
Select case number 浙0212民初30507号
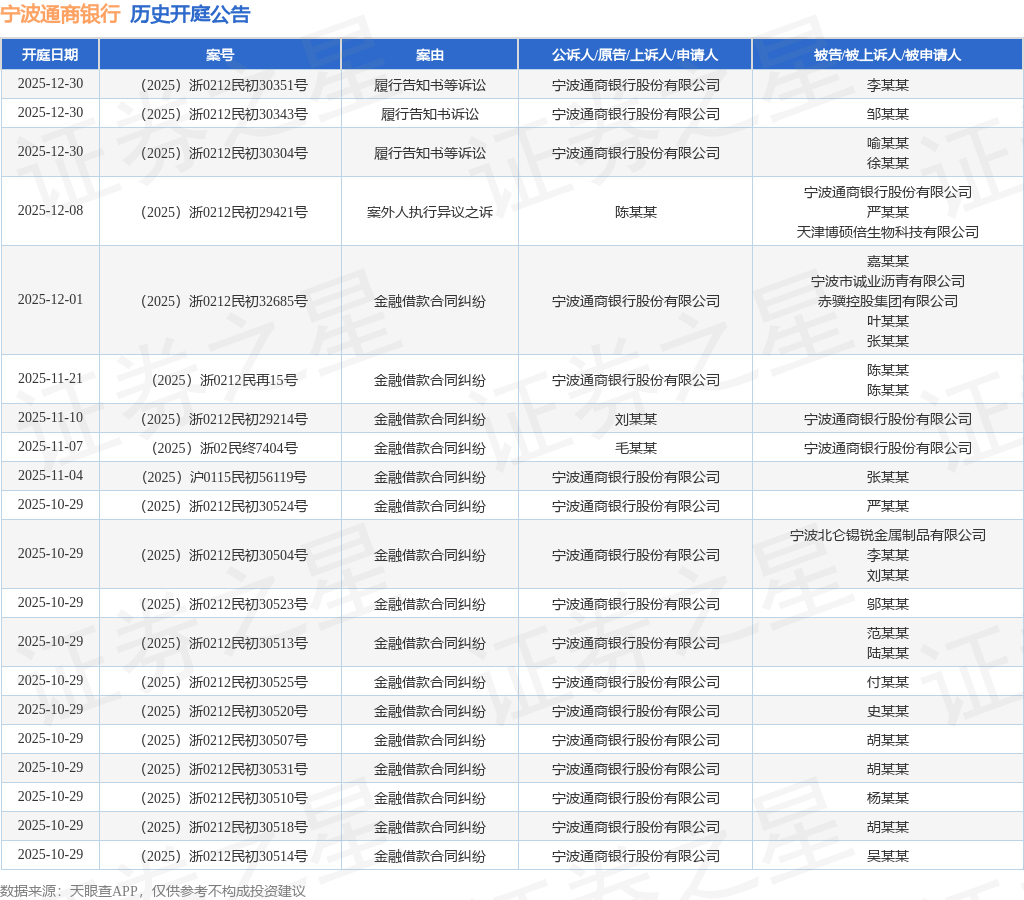click(224, 740)
